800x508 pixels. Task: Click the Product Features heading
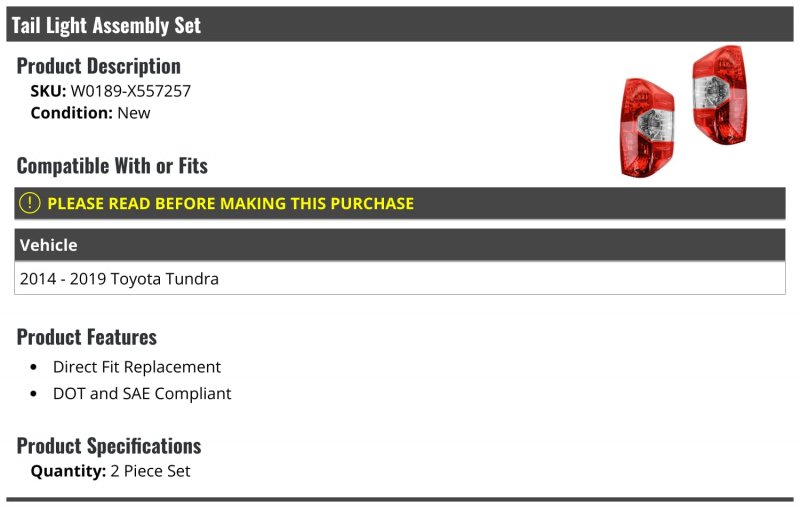[x=87, y=337]
